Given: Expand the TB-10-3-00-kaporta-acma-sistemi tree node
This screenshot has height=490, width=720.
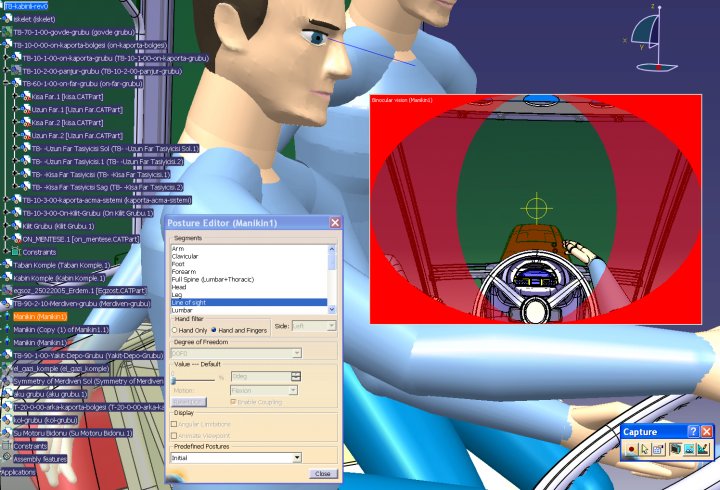Looking at the screenshot, I should pyautogui.click(x=6, y=199).
